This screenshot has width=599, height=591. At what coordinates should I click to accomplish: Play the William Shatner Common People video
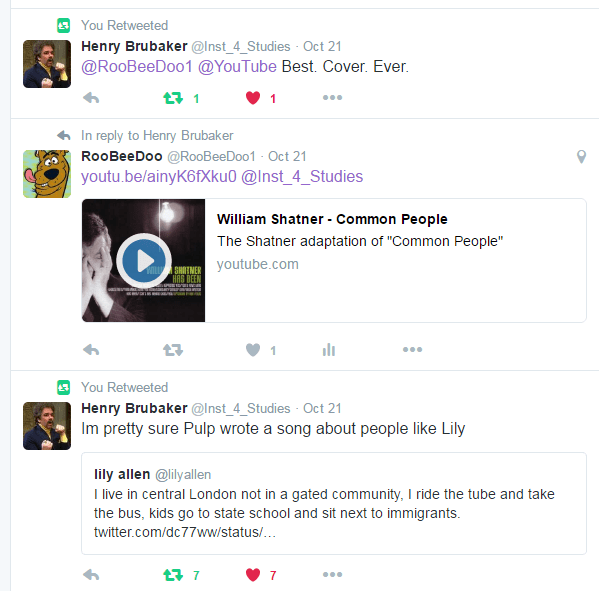click(x=144, y=260)
